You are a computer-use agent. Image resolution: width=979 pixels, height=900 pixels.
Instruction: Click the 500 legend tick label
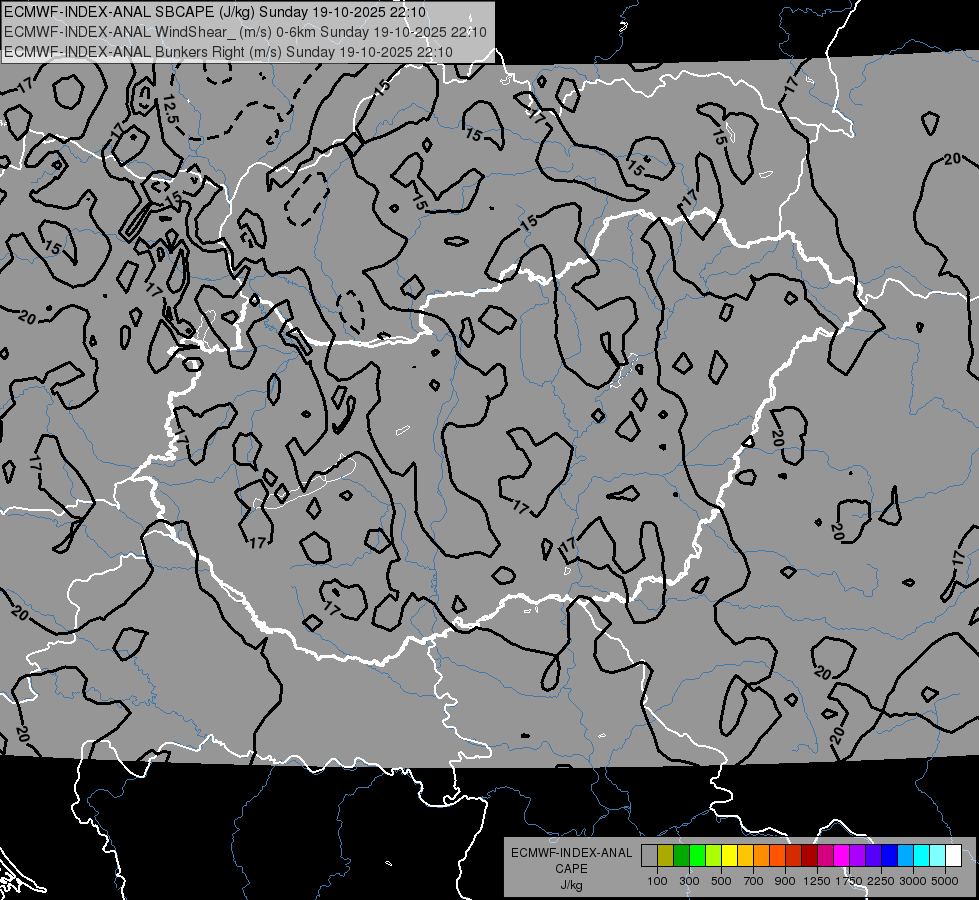click(x=721, y=881)
